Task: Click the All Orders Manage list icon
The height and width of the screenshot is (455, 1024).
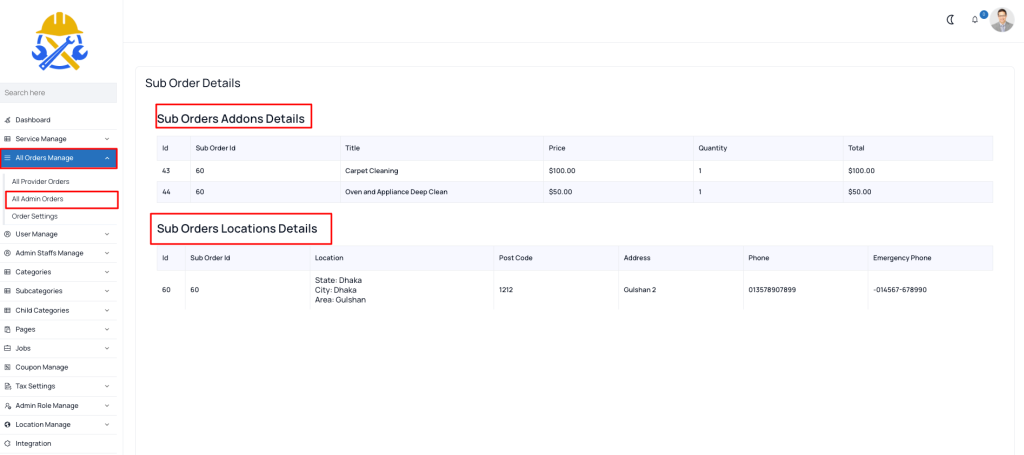Action: 7,157
